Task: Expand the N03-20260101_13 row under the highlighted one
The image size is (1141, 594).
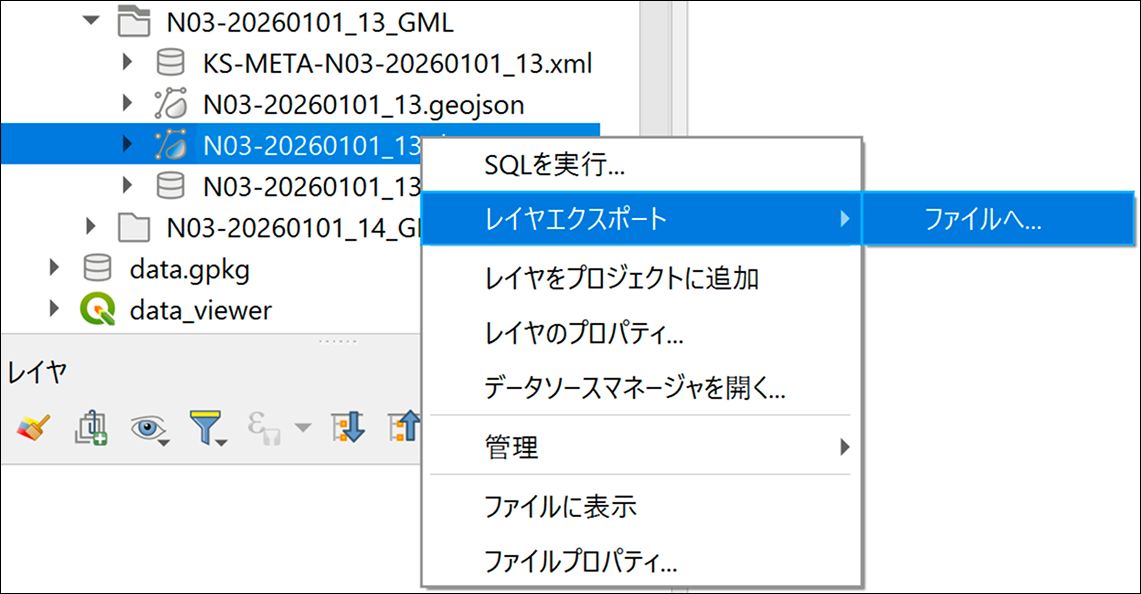Action: (x=127, y=186)
